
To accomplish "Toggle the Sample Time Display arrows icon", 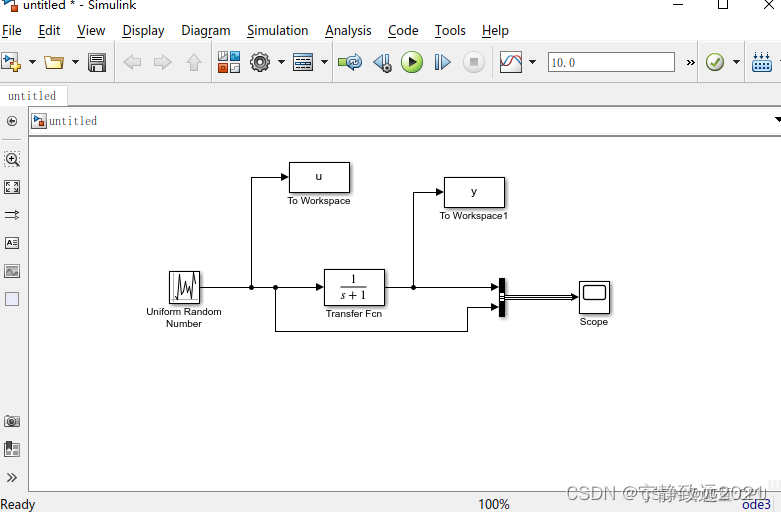I will click(x=12, y=215).
